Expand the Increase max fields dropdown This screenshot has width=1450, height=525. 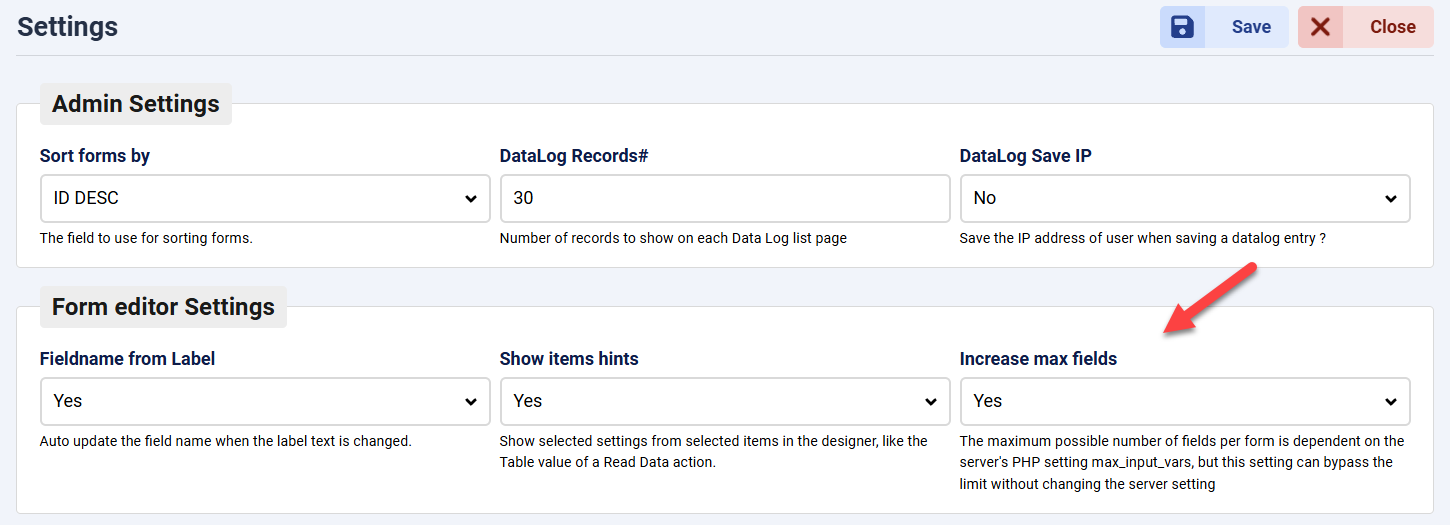click(x=1184, y=401)
